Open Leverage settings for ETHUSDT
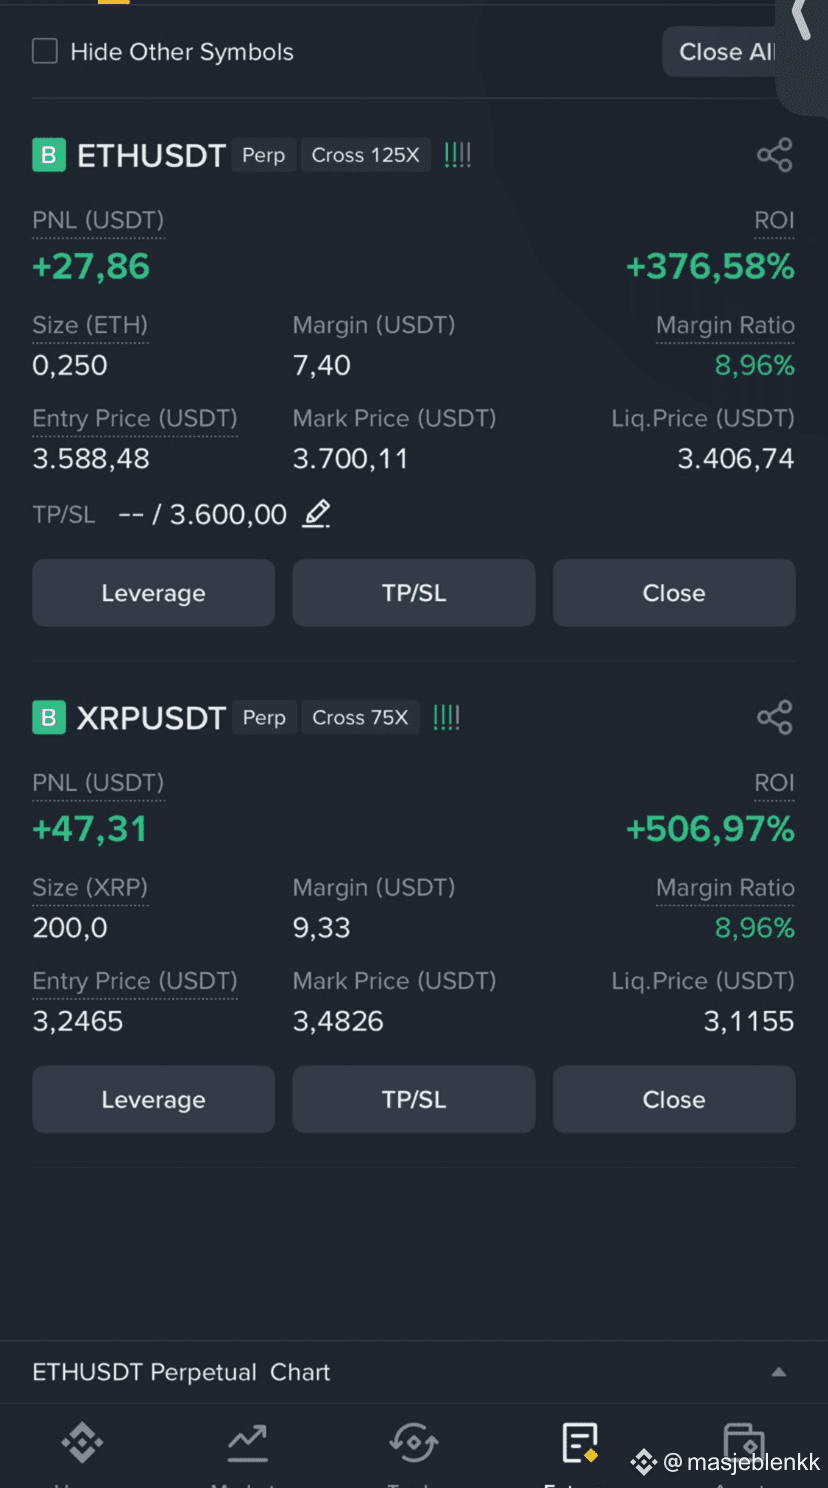 point(153,593)
